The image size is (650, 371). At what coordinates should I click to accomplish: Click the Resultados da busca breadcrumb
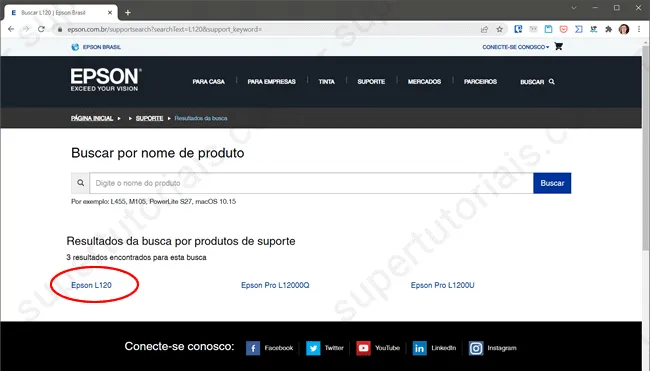click(201, 118)
